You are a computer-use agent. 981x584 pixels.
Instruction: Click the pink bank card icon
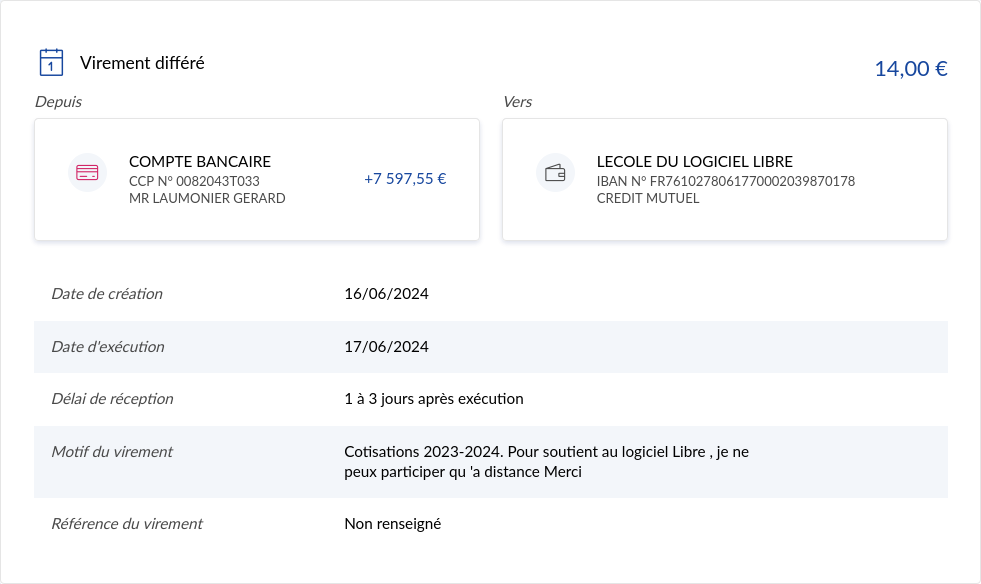87,172
